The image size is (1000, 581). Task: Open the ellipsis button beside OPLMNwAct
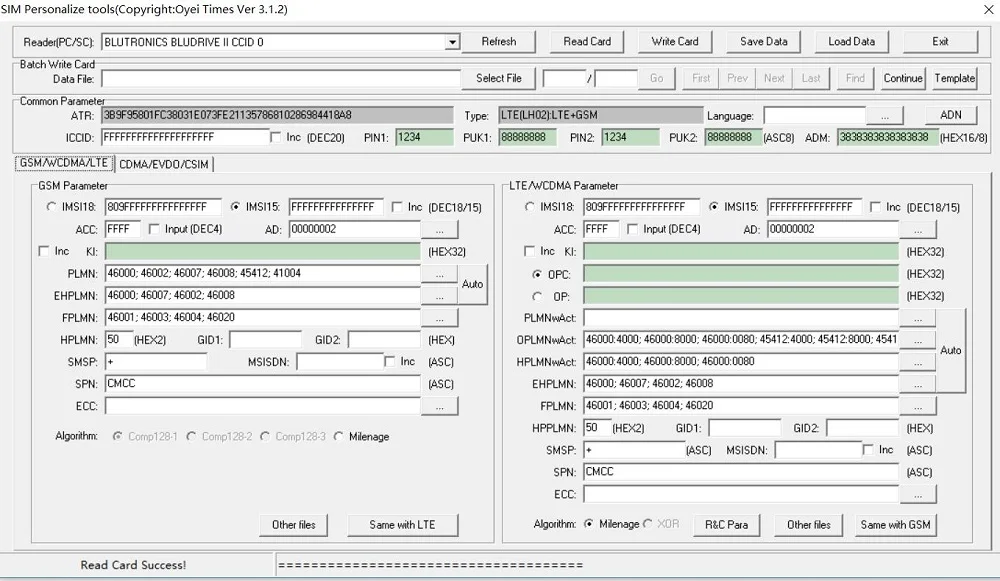click(x=918, y=341)
